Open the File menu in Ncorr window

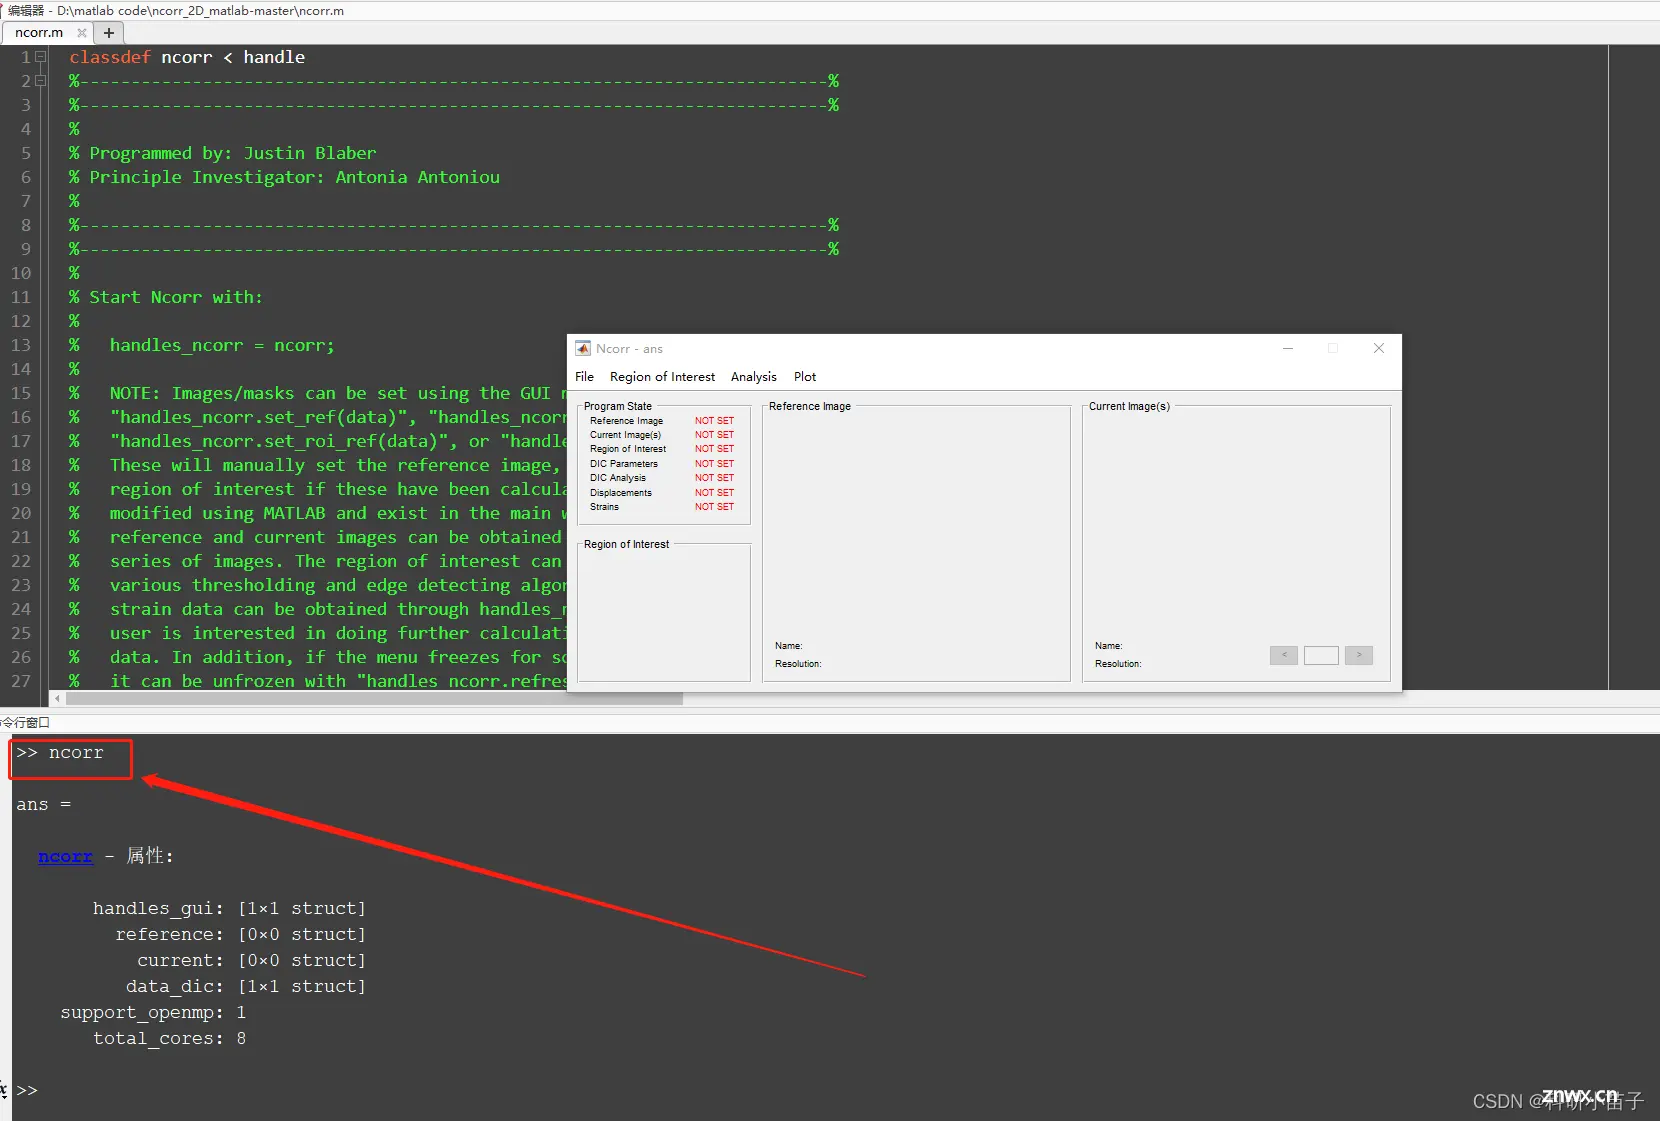point(585,377)
